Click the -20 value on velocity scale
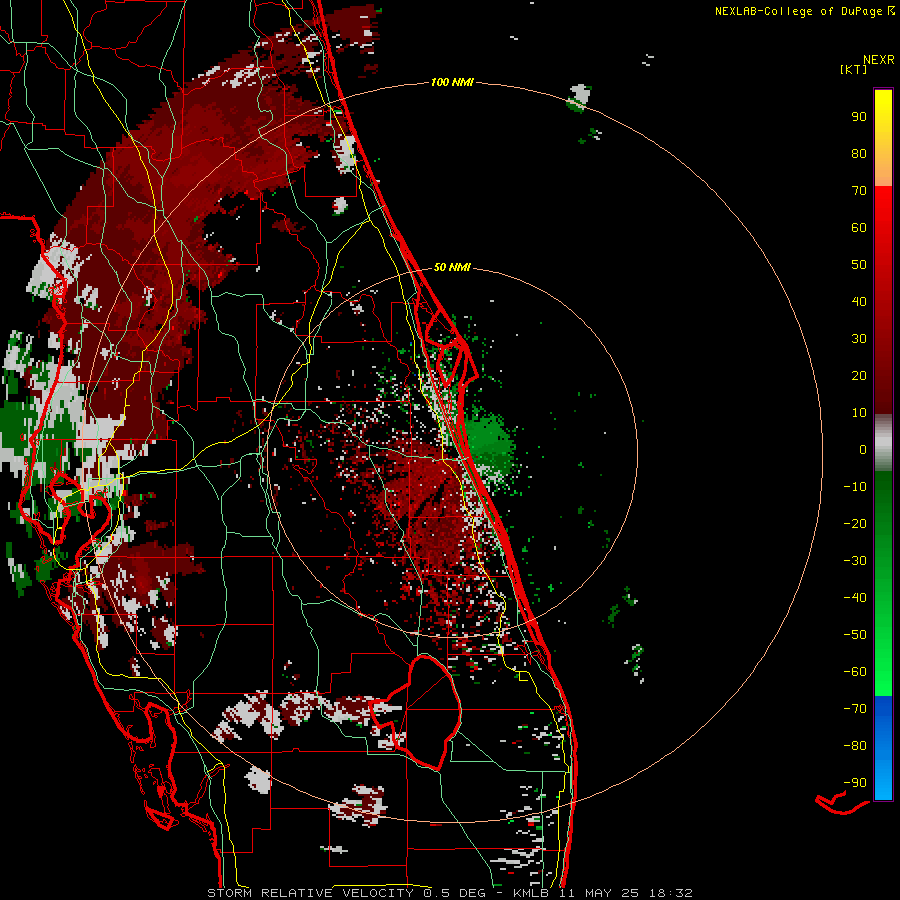 click(855, 524)
